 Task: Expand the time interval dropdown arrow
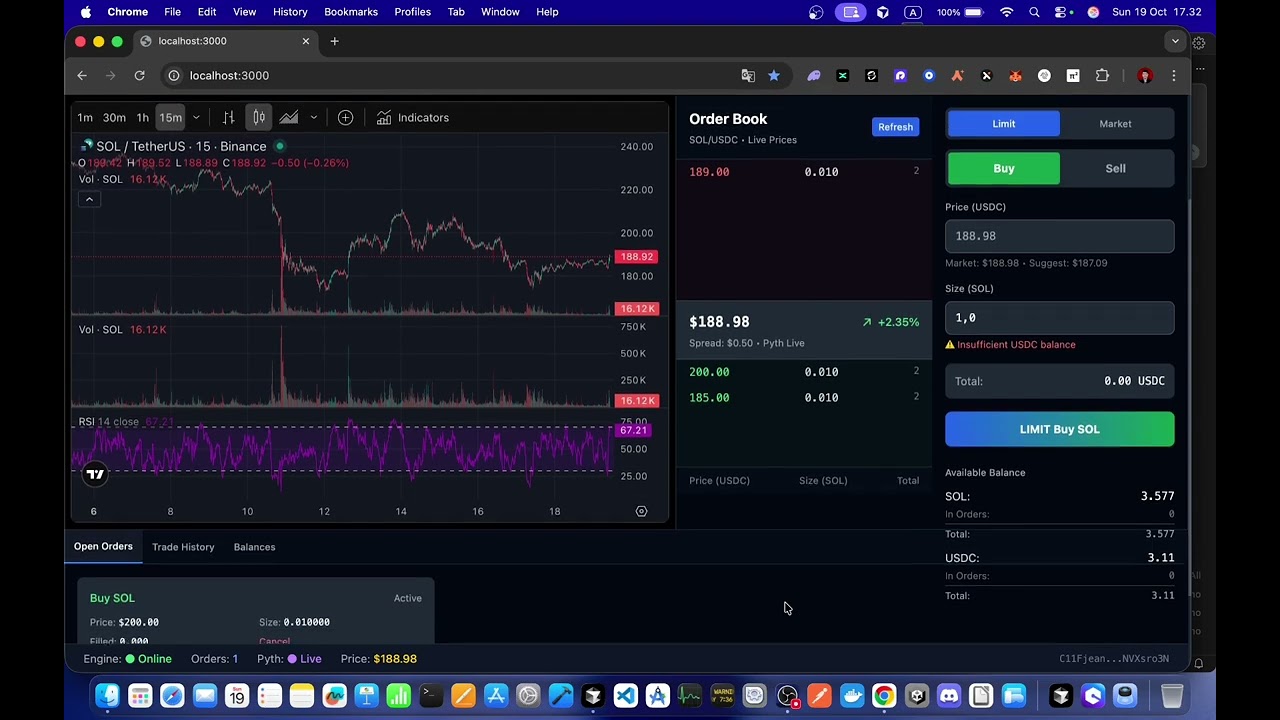[x=196, y=118]
